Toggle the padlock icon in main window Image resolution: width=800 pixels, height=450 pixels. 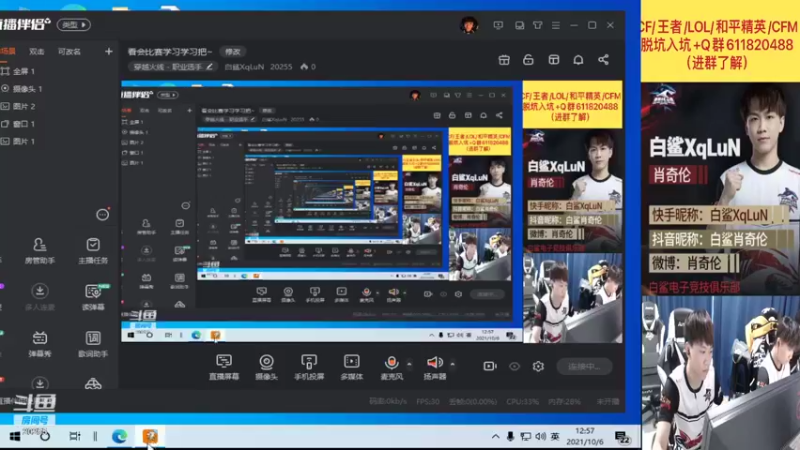pos(529,60)
